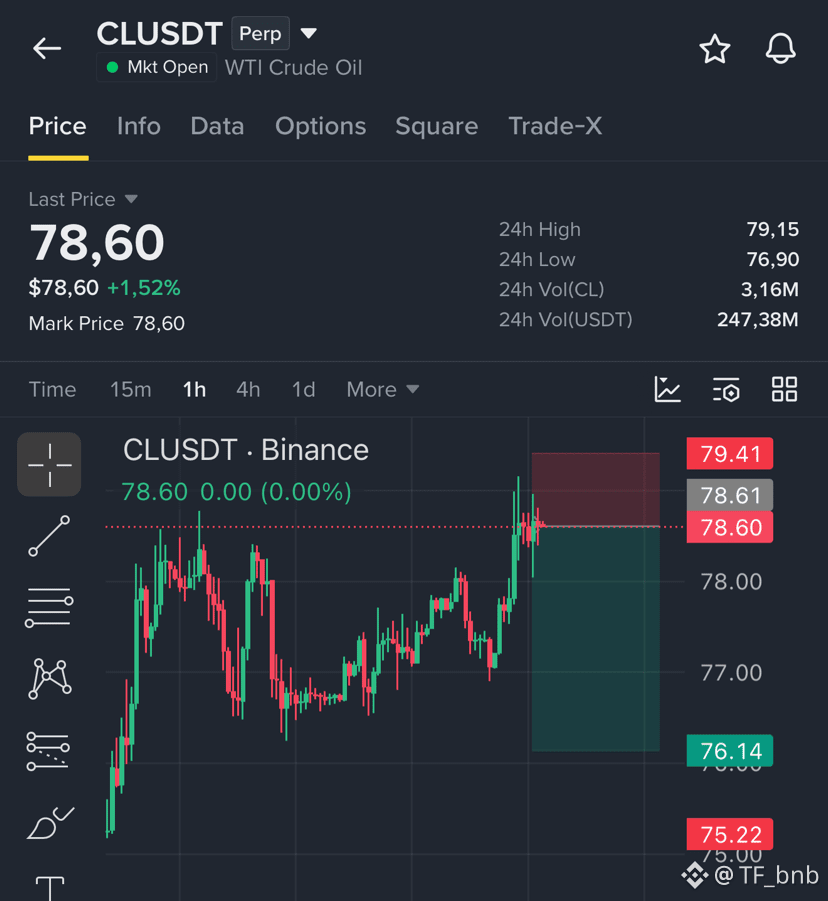Screen dimensions: 828x901
Task: Tap the Mkt Open status badge
Action: click(x=157, y=67)
